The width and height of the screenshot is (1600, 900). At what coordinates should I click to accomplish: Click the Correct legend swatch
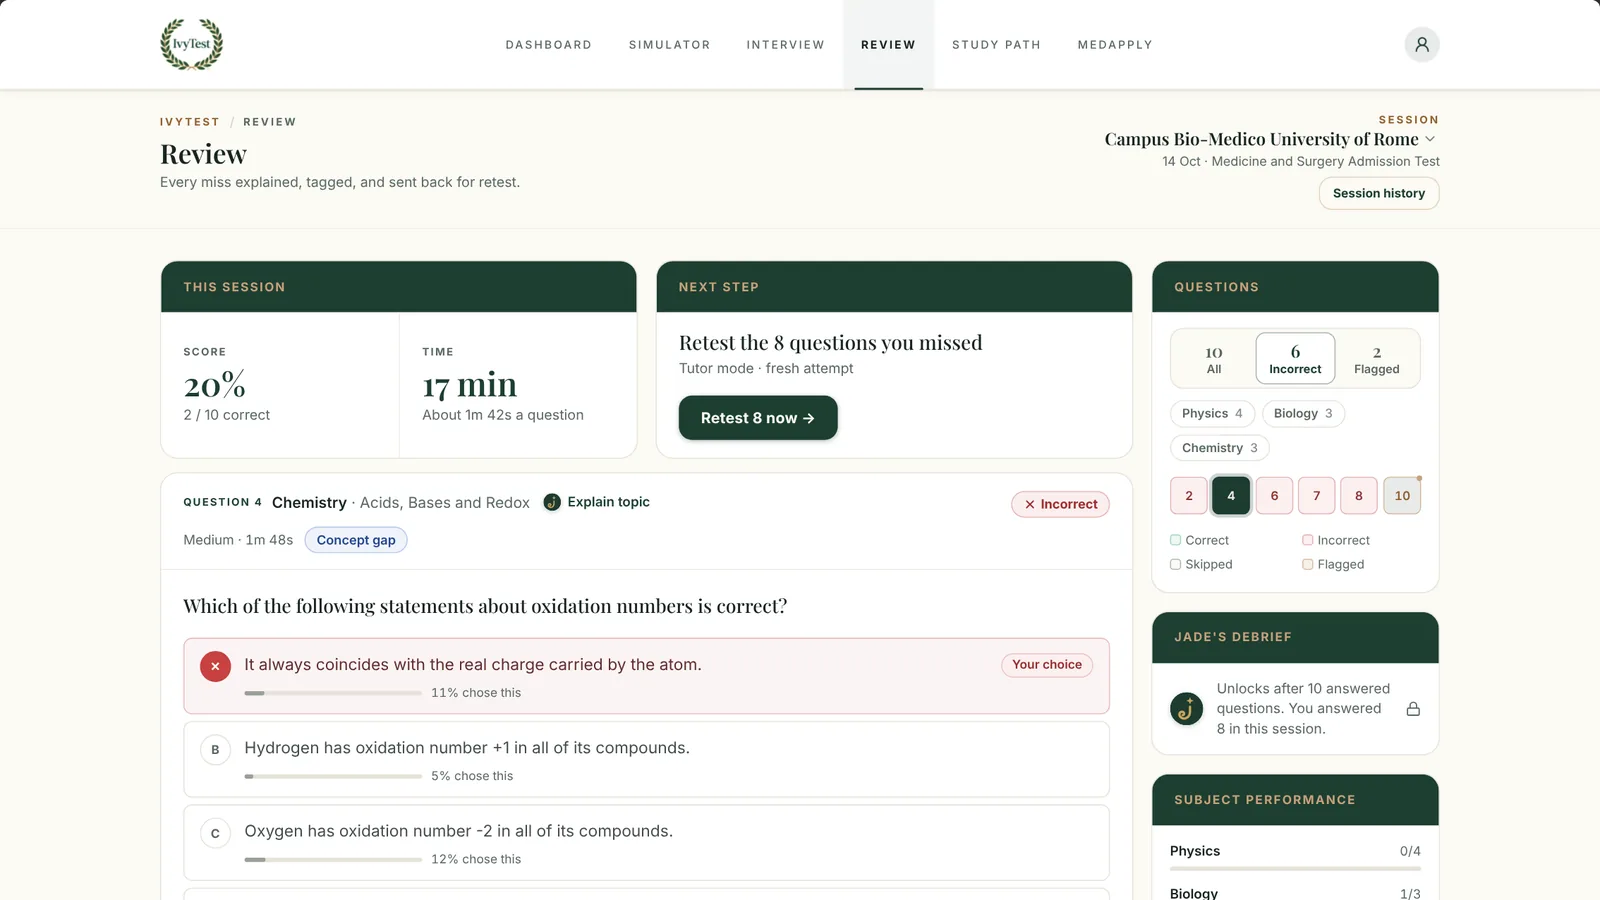[x=1175, y=540]
